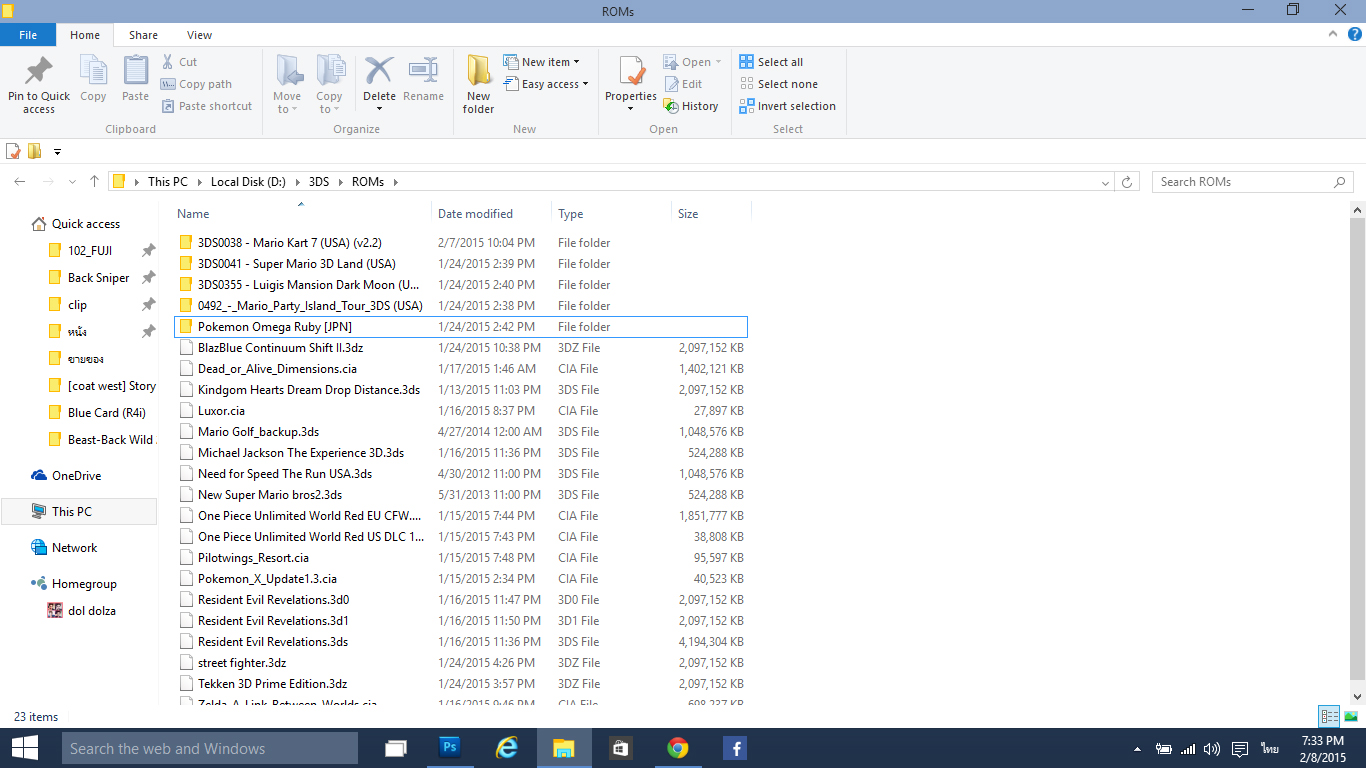Open History from the ribbon
This screenshot has width=1366, height=768.
pos(691,106)
